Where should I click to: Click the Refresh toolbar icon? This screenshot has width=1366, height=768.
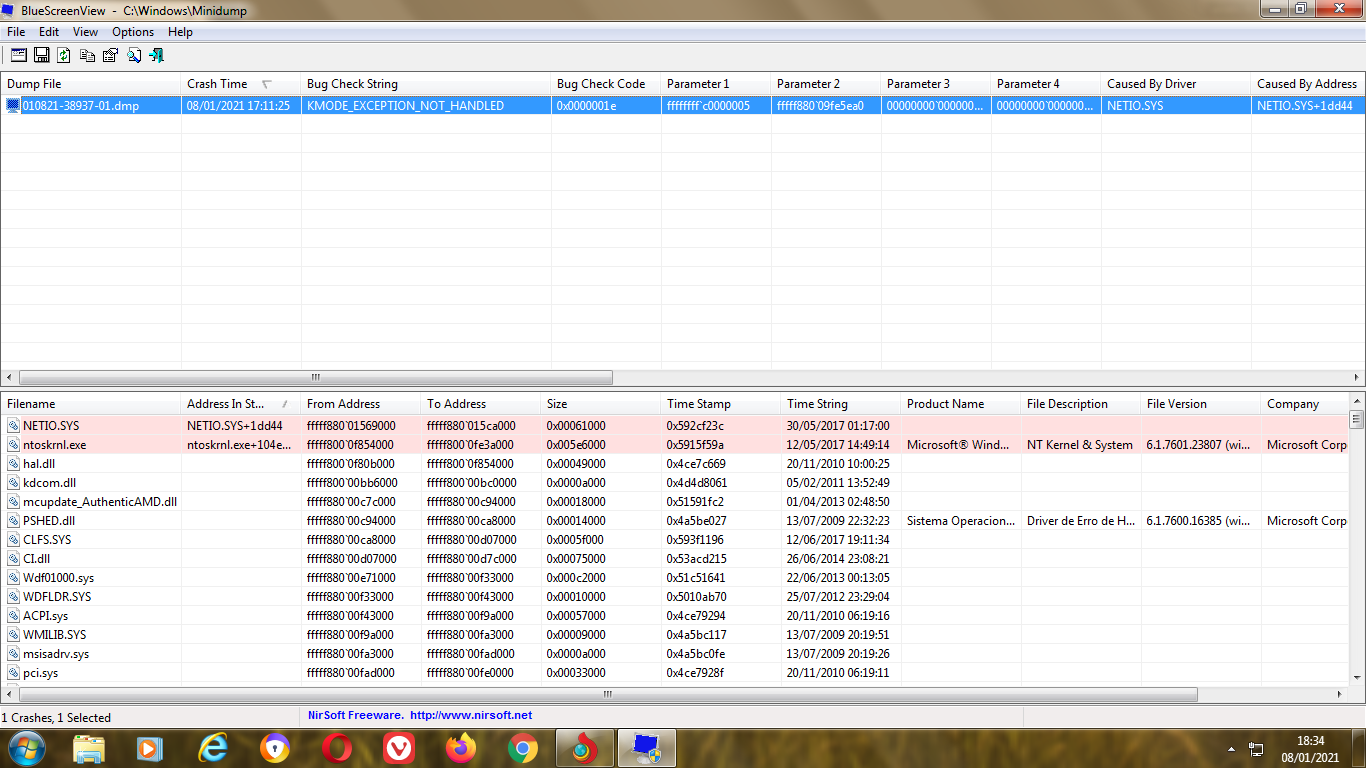coord(64,55)
